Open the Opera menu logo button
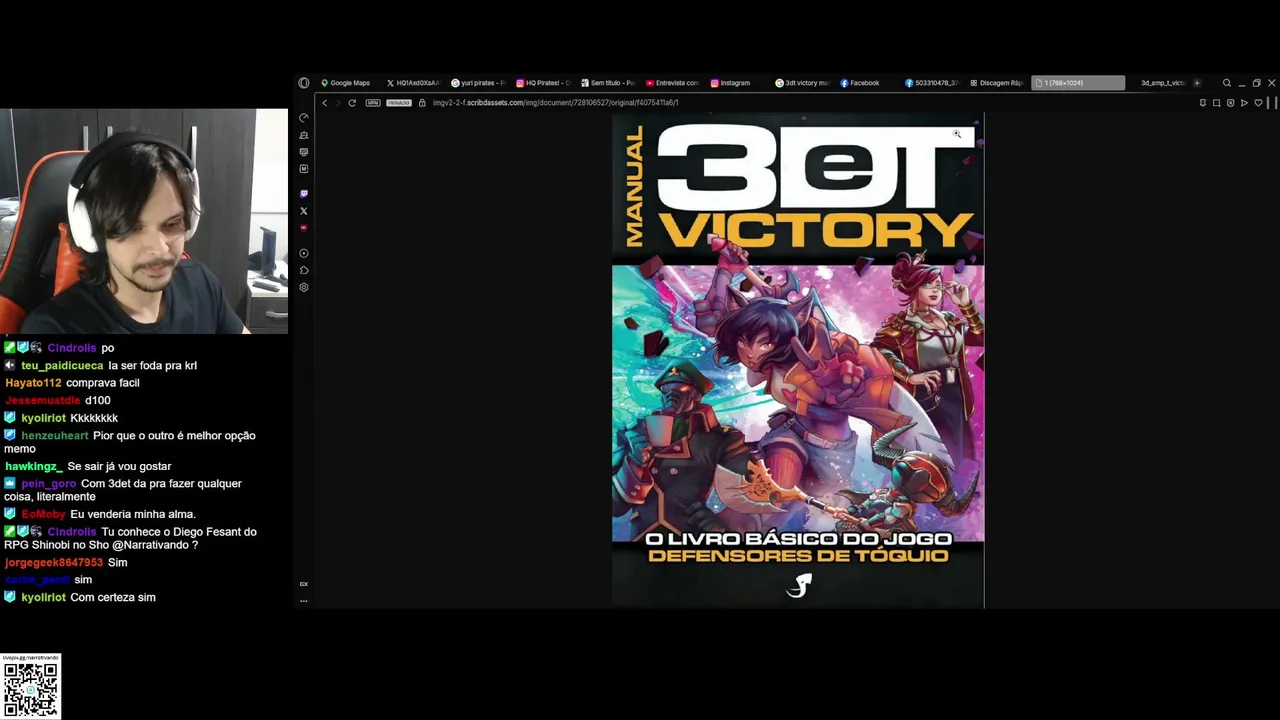Screen dimensions: 1280x720 [304, 83]
